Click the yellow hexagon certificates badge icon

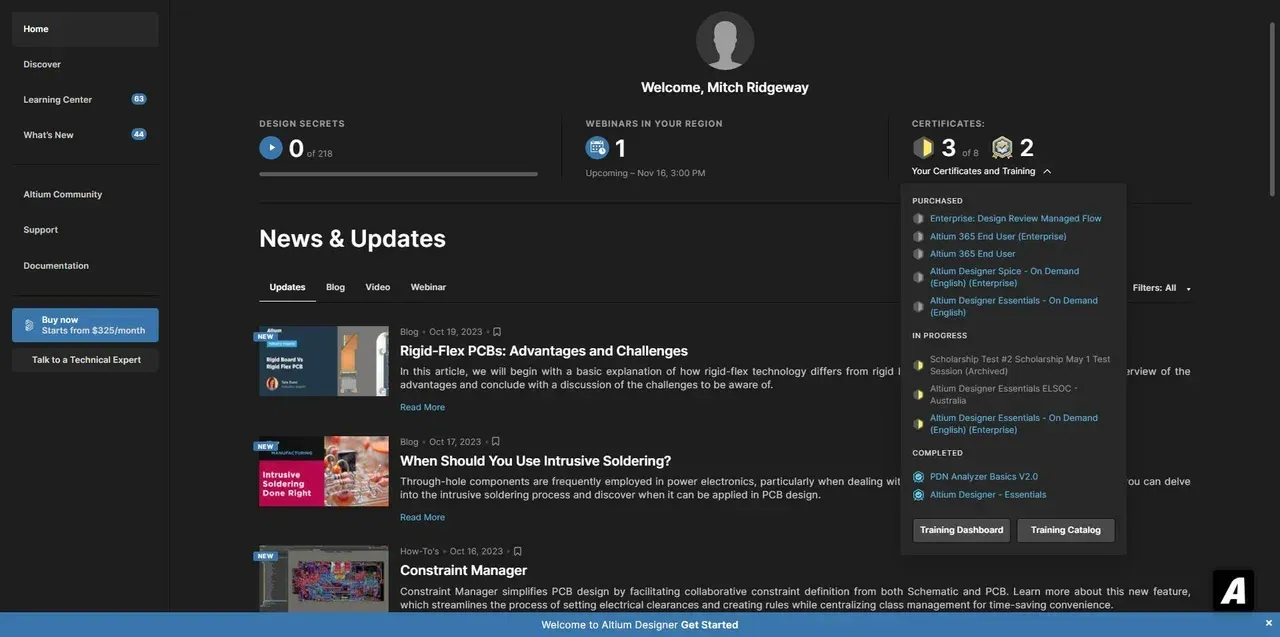(923, 148)
